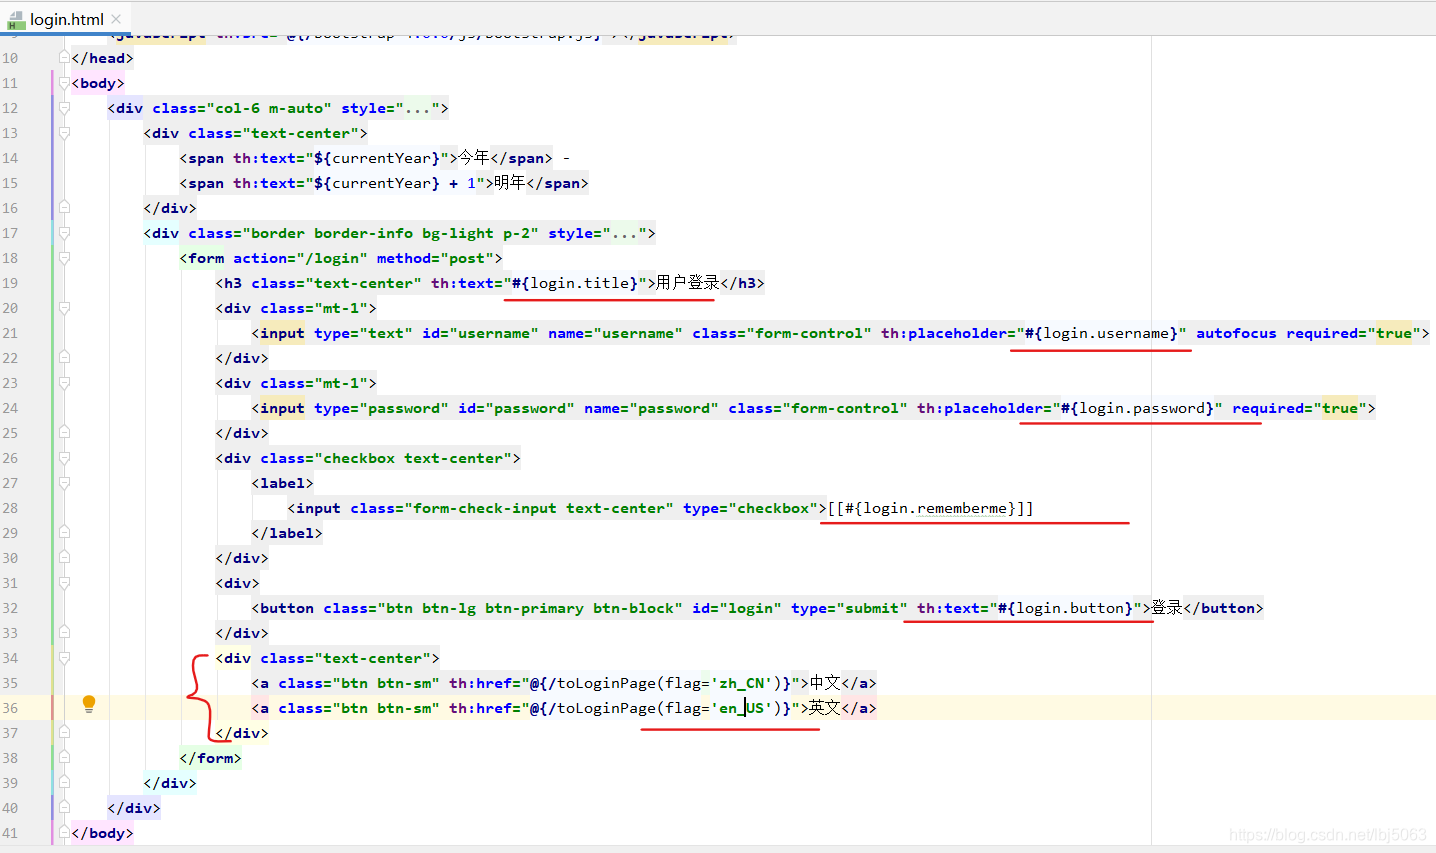This screenshot has width=1436, height=853.
Task: Click the action="/login" attribute on line 18
Action: point(300,258)
